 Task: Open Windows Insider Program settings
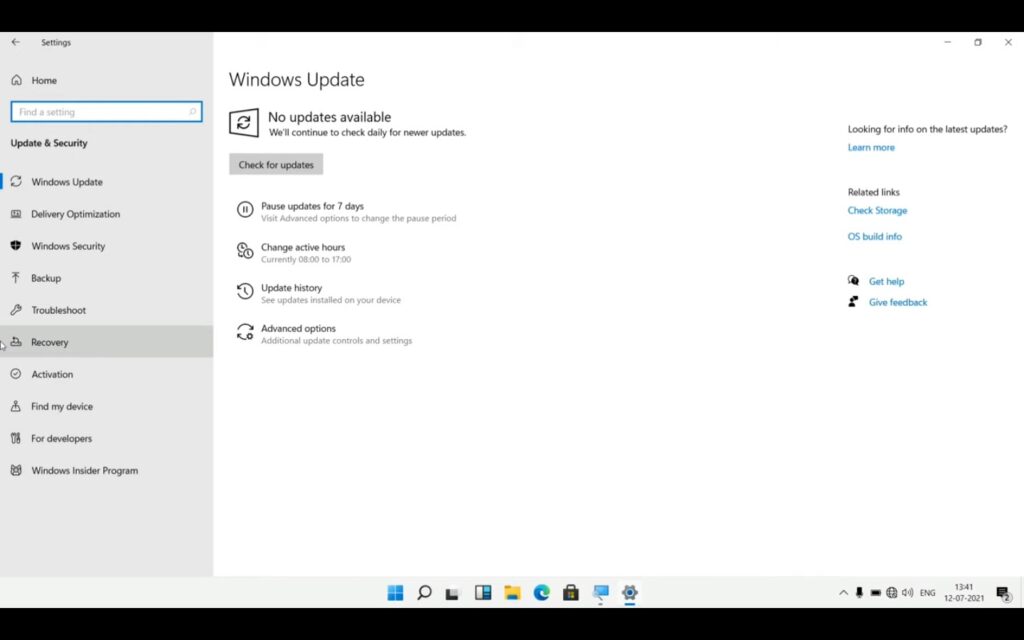tap(84, 470)
